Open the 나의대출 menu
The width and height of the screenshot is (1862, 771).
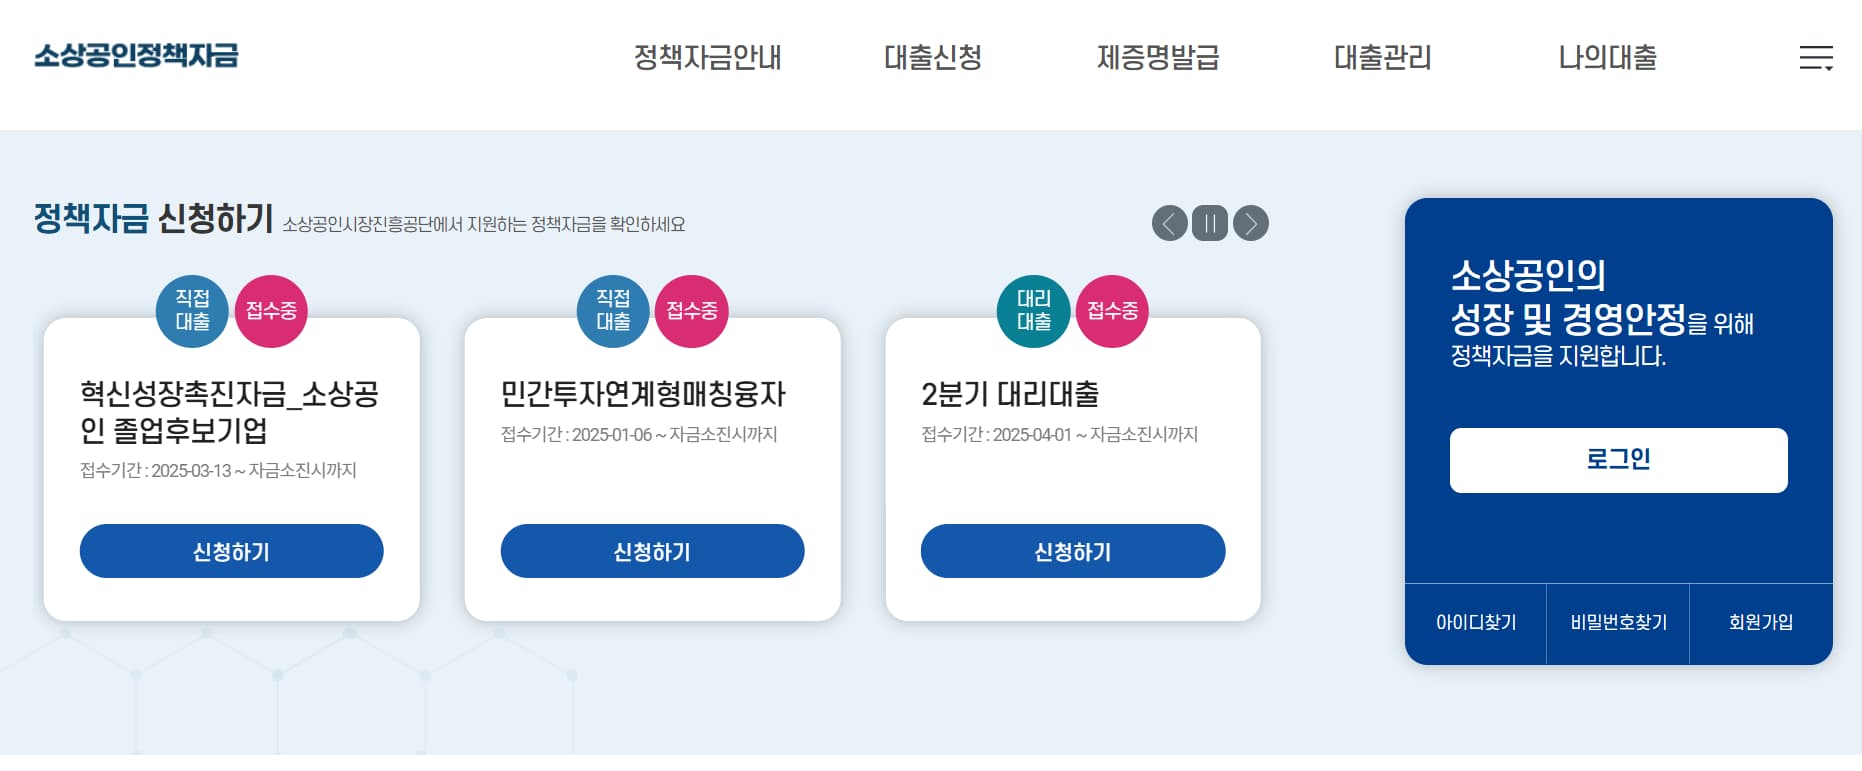(1607, 58)
